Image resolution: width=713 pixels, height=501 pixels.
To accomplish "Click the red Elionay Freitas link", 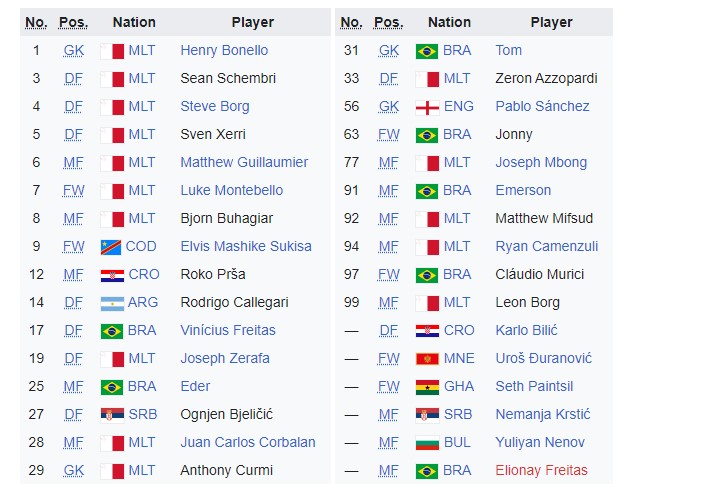I will [x=542, y=470].
